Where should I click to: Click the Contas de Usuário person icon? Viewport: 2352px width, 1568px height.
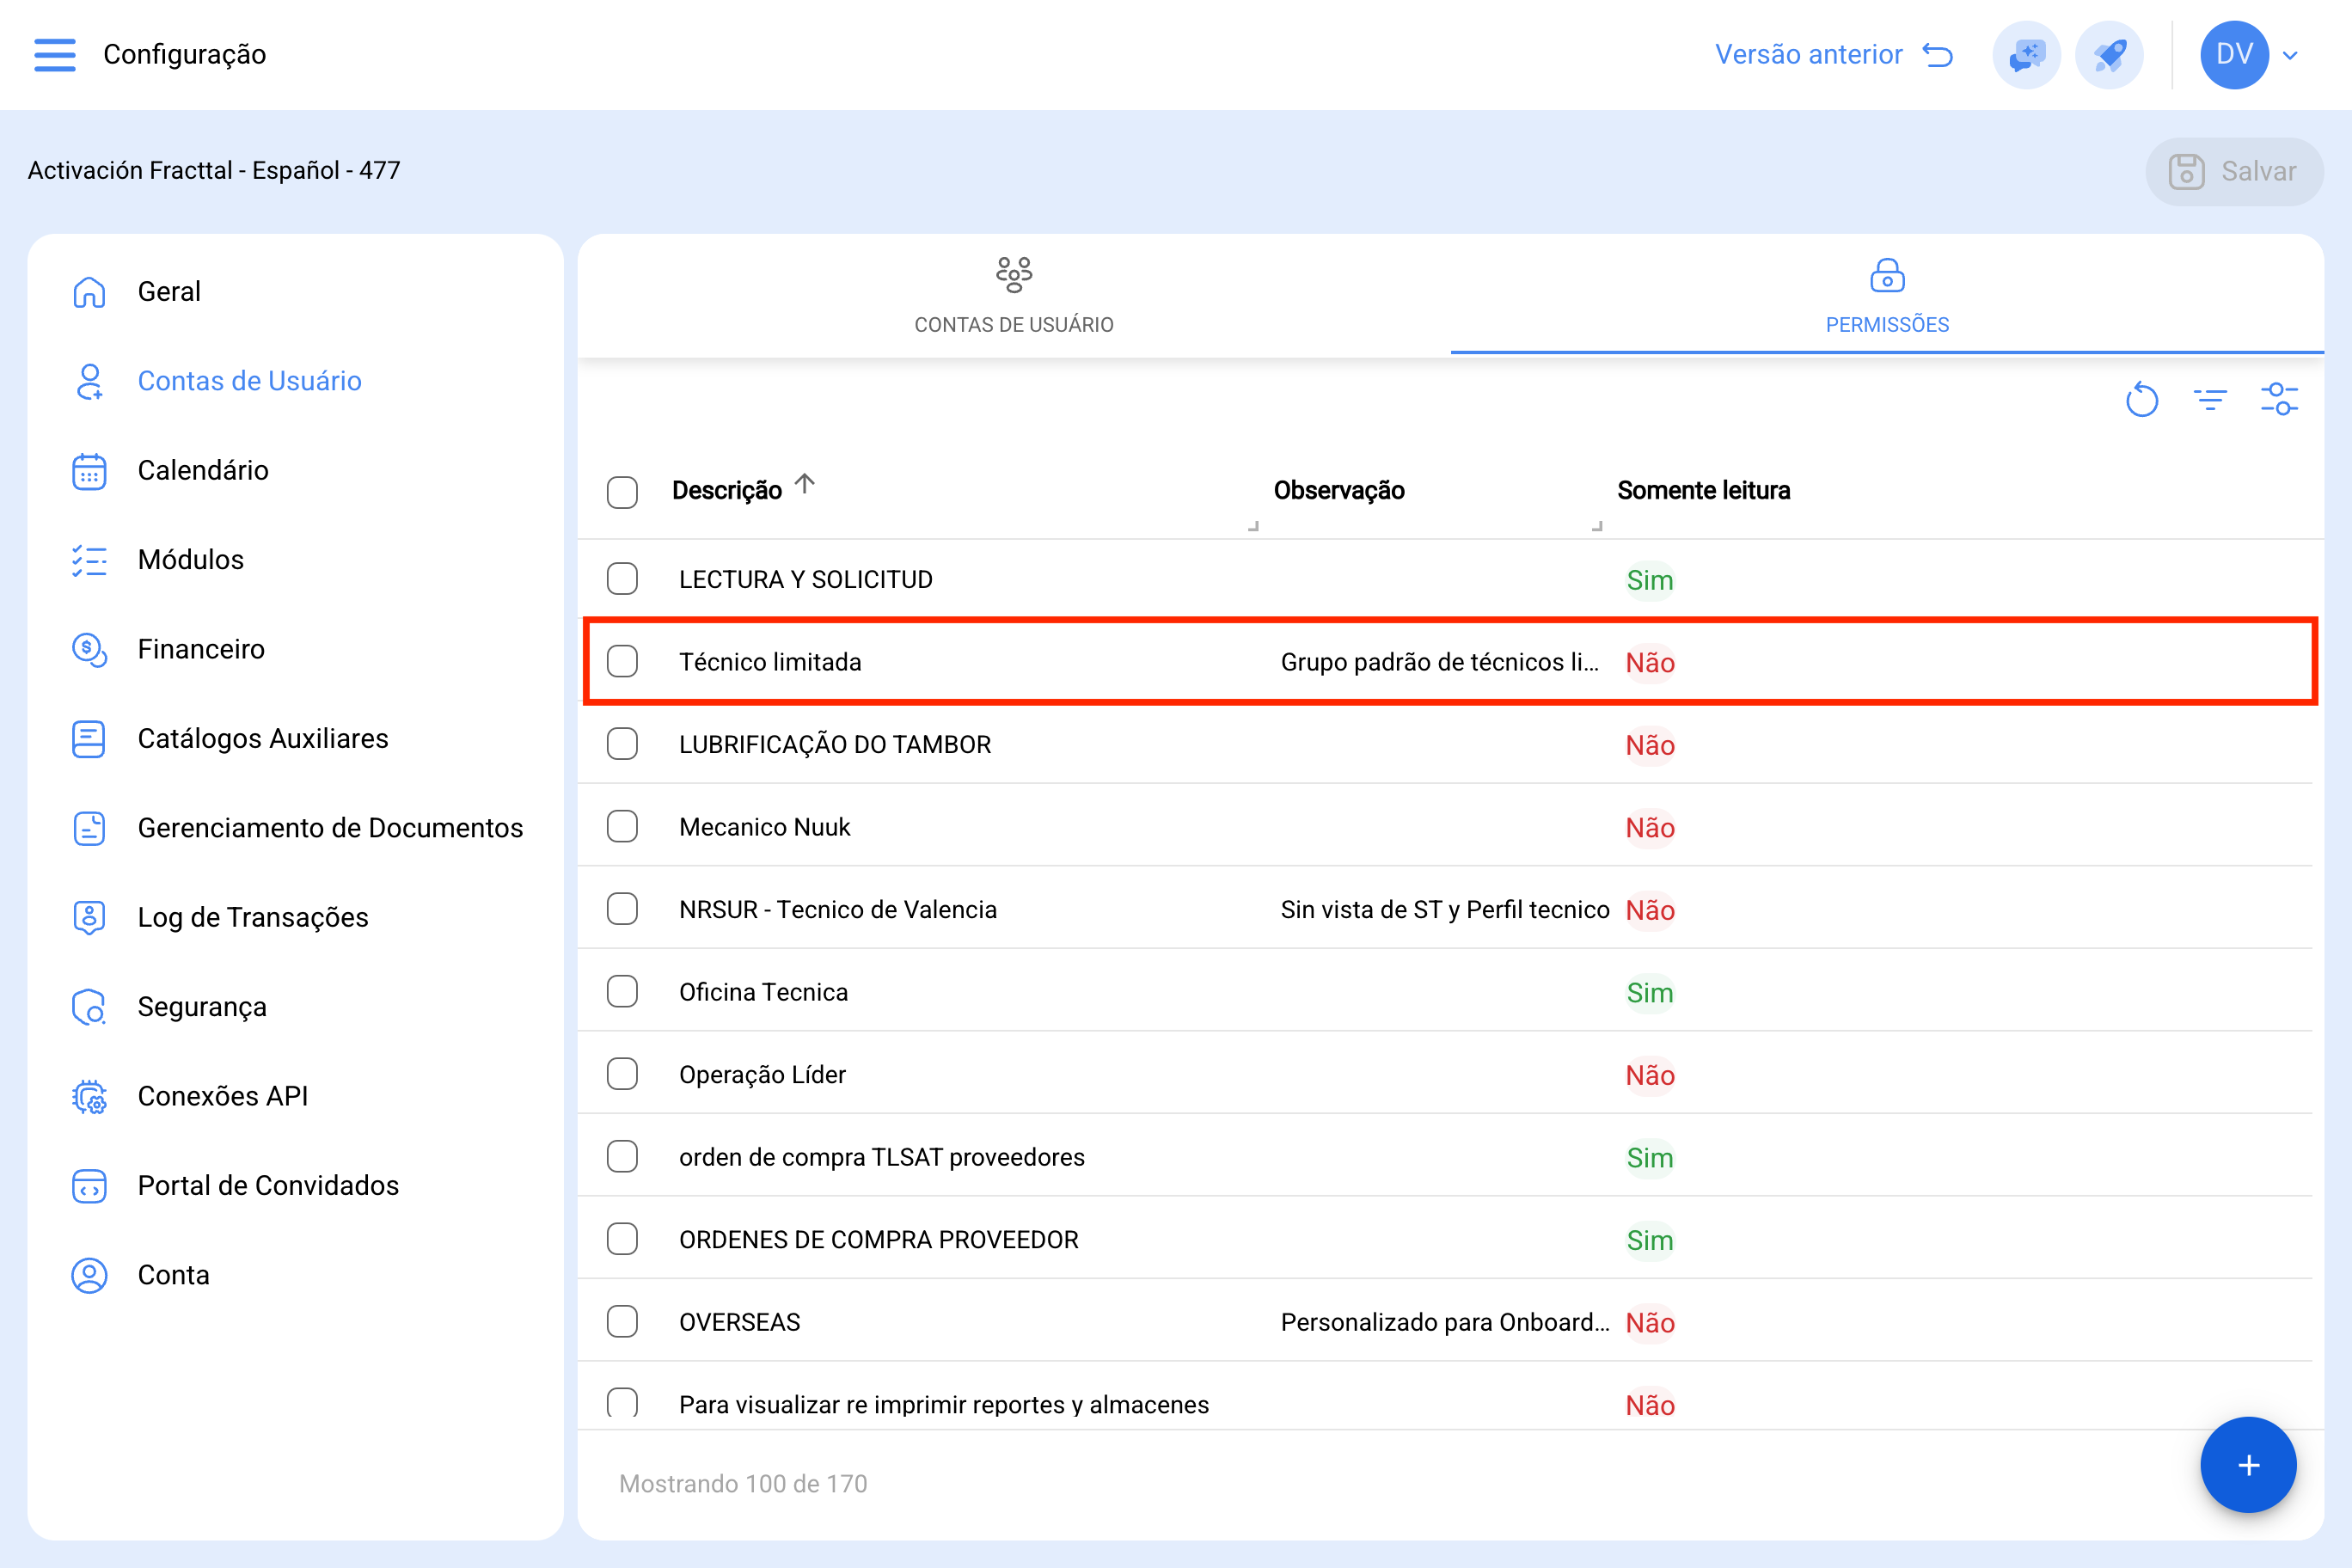tap(89, 381)
